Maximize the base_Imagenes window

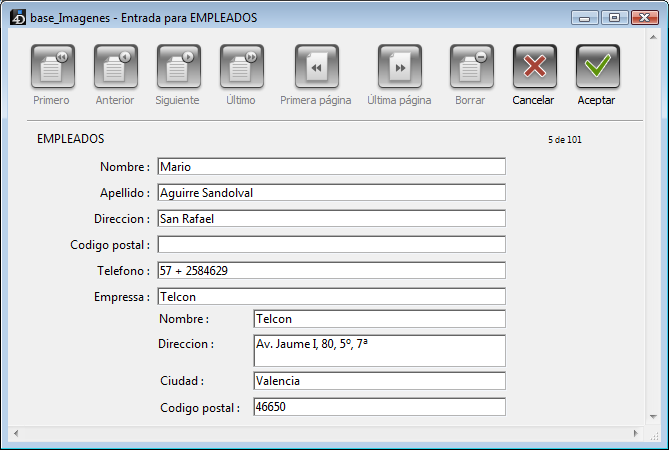click(x=614, y=18)
